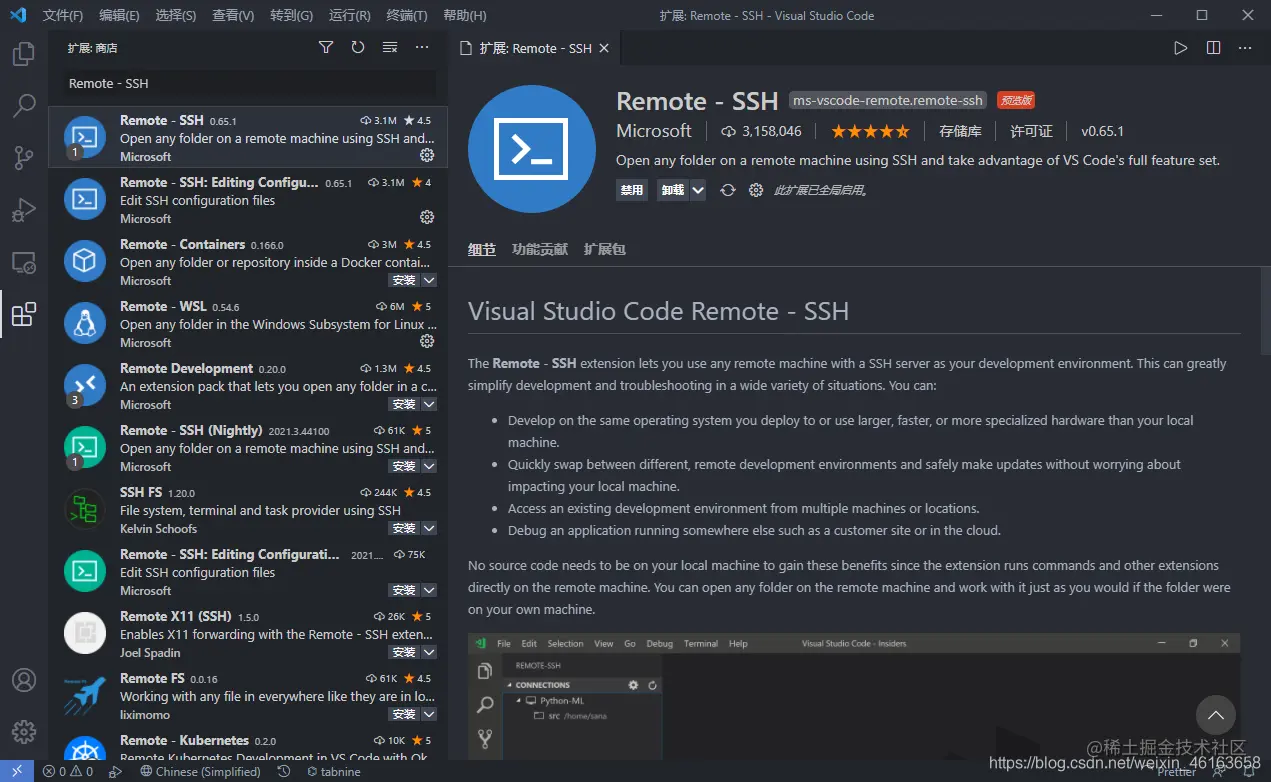Open the 查看(V) menu
The image size is (1271, 782).
click(233, 15)
